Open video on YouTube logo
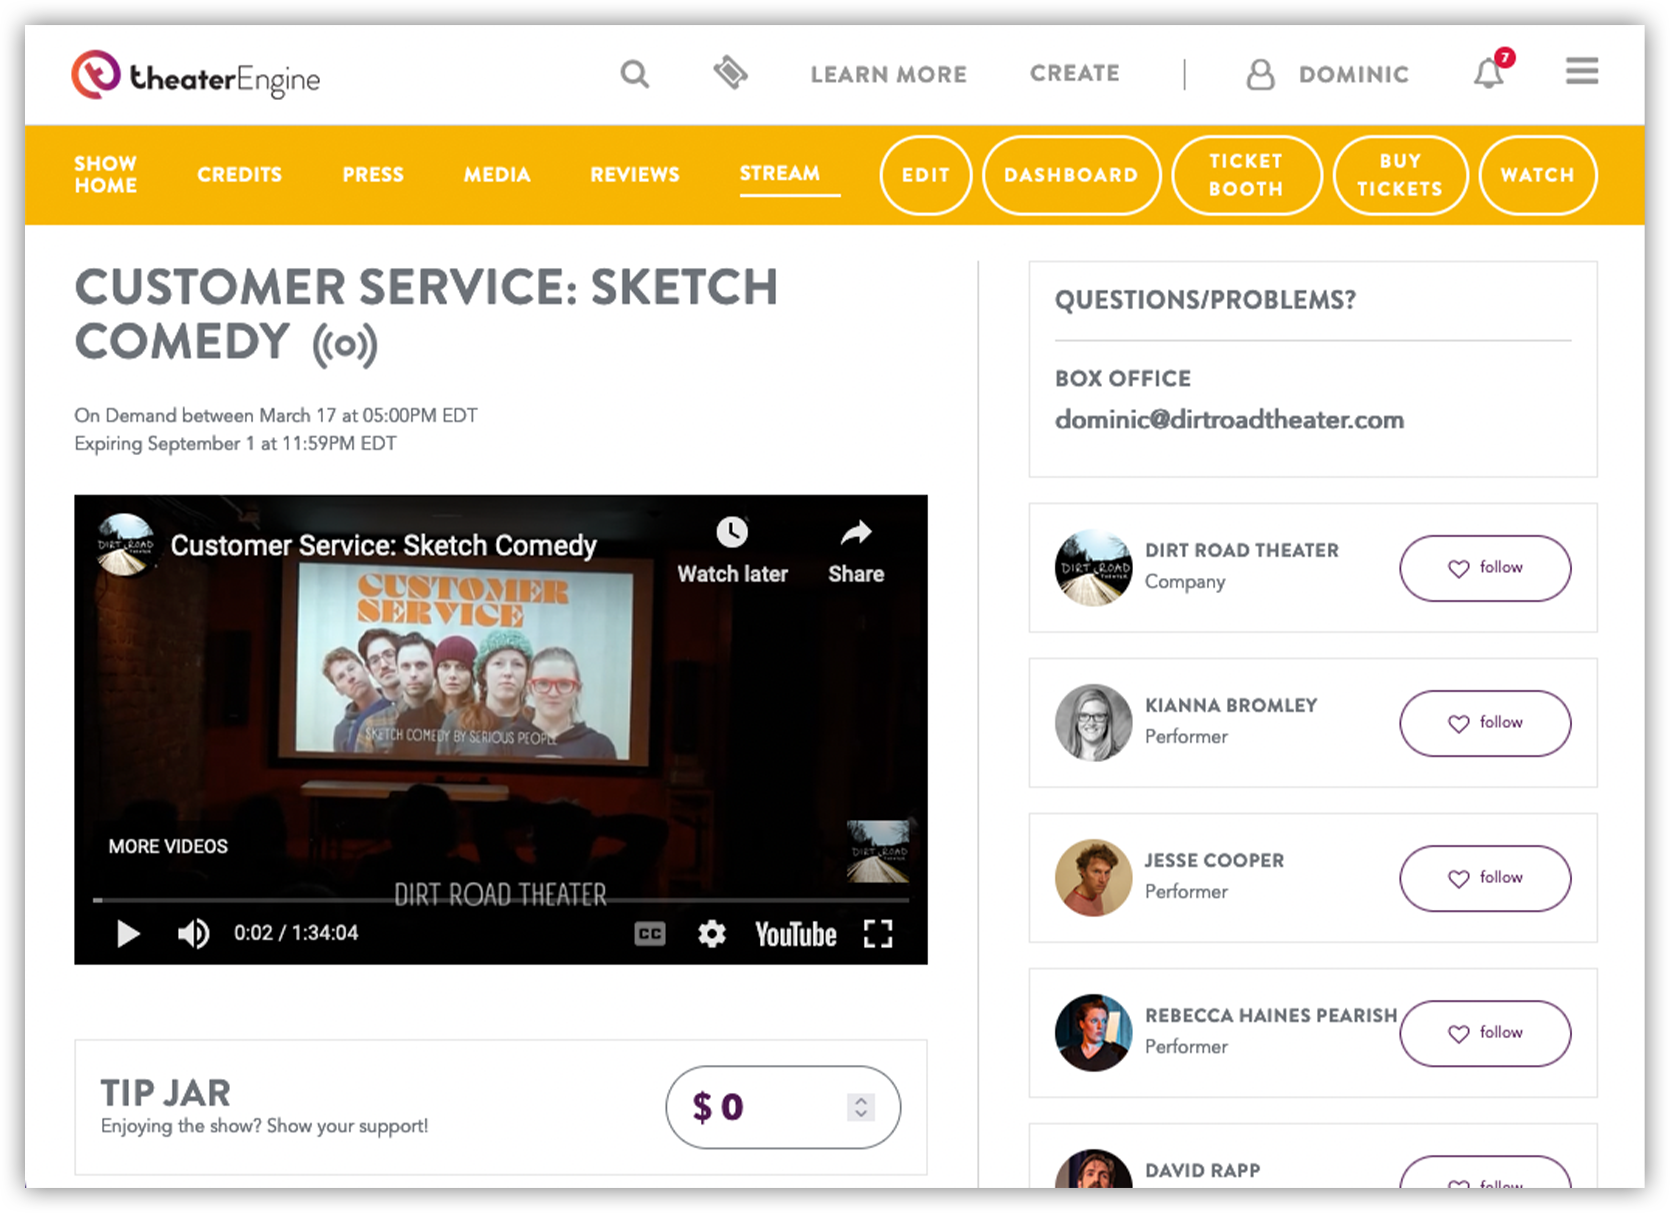This screenshot has height=1213, width=1670. click(795, 934)
